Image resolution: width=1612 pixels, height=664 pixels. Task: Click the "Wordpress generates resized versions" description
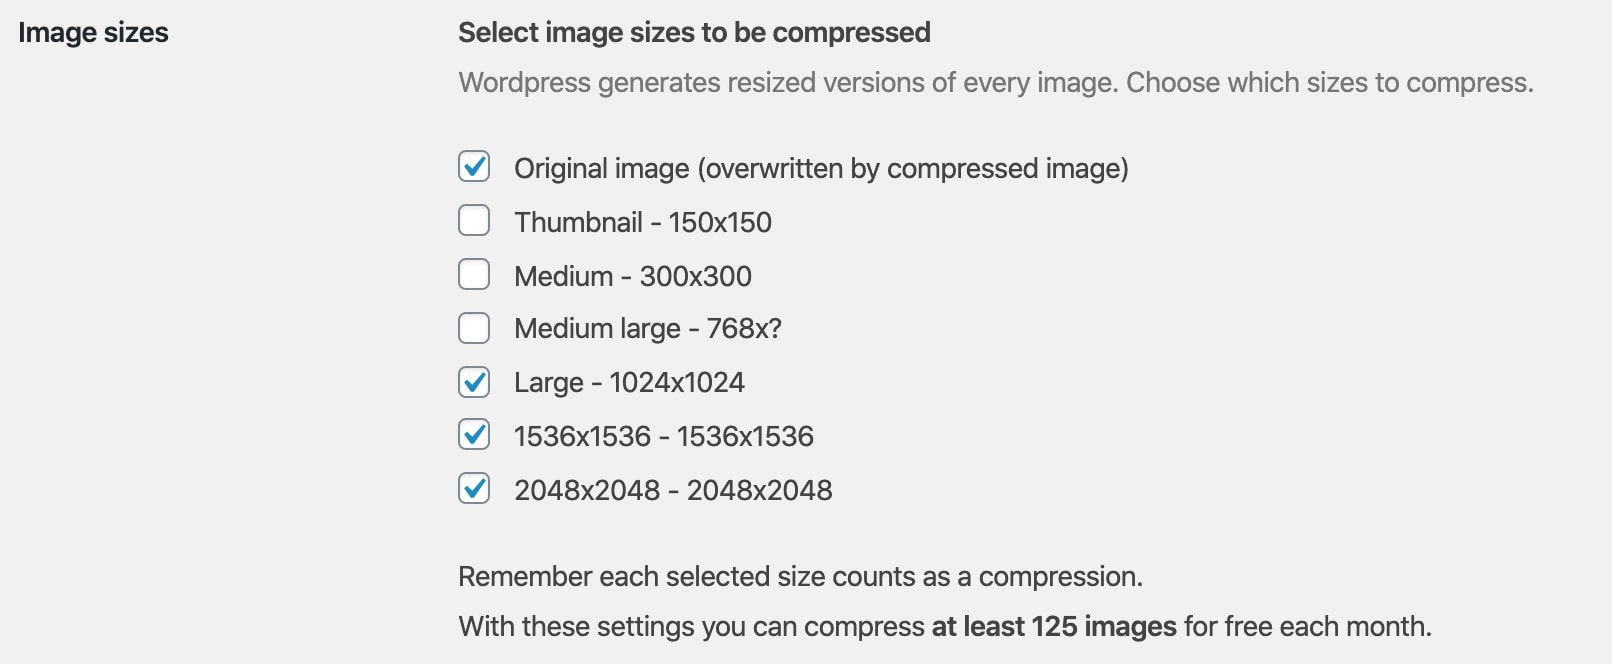coord(995,82)
